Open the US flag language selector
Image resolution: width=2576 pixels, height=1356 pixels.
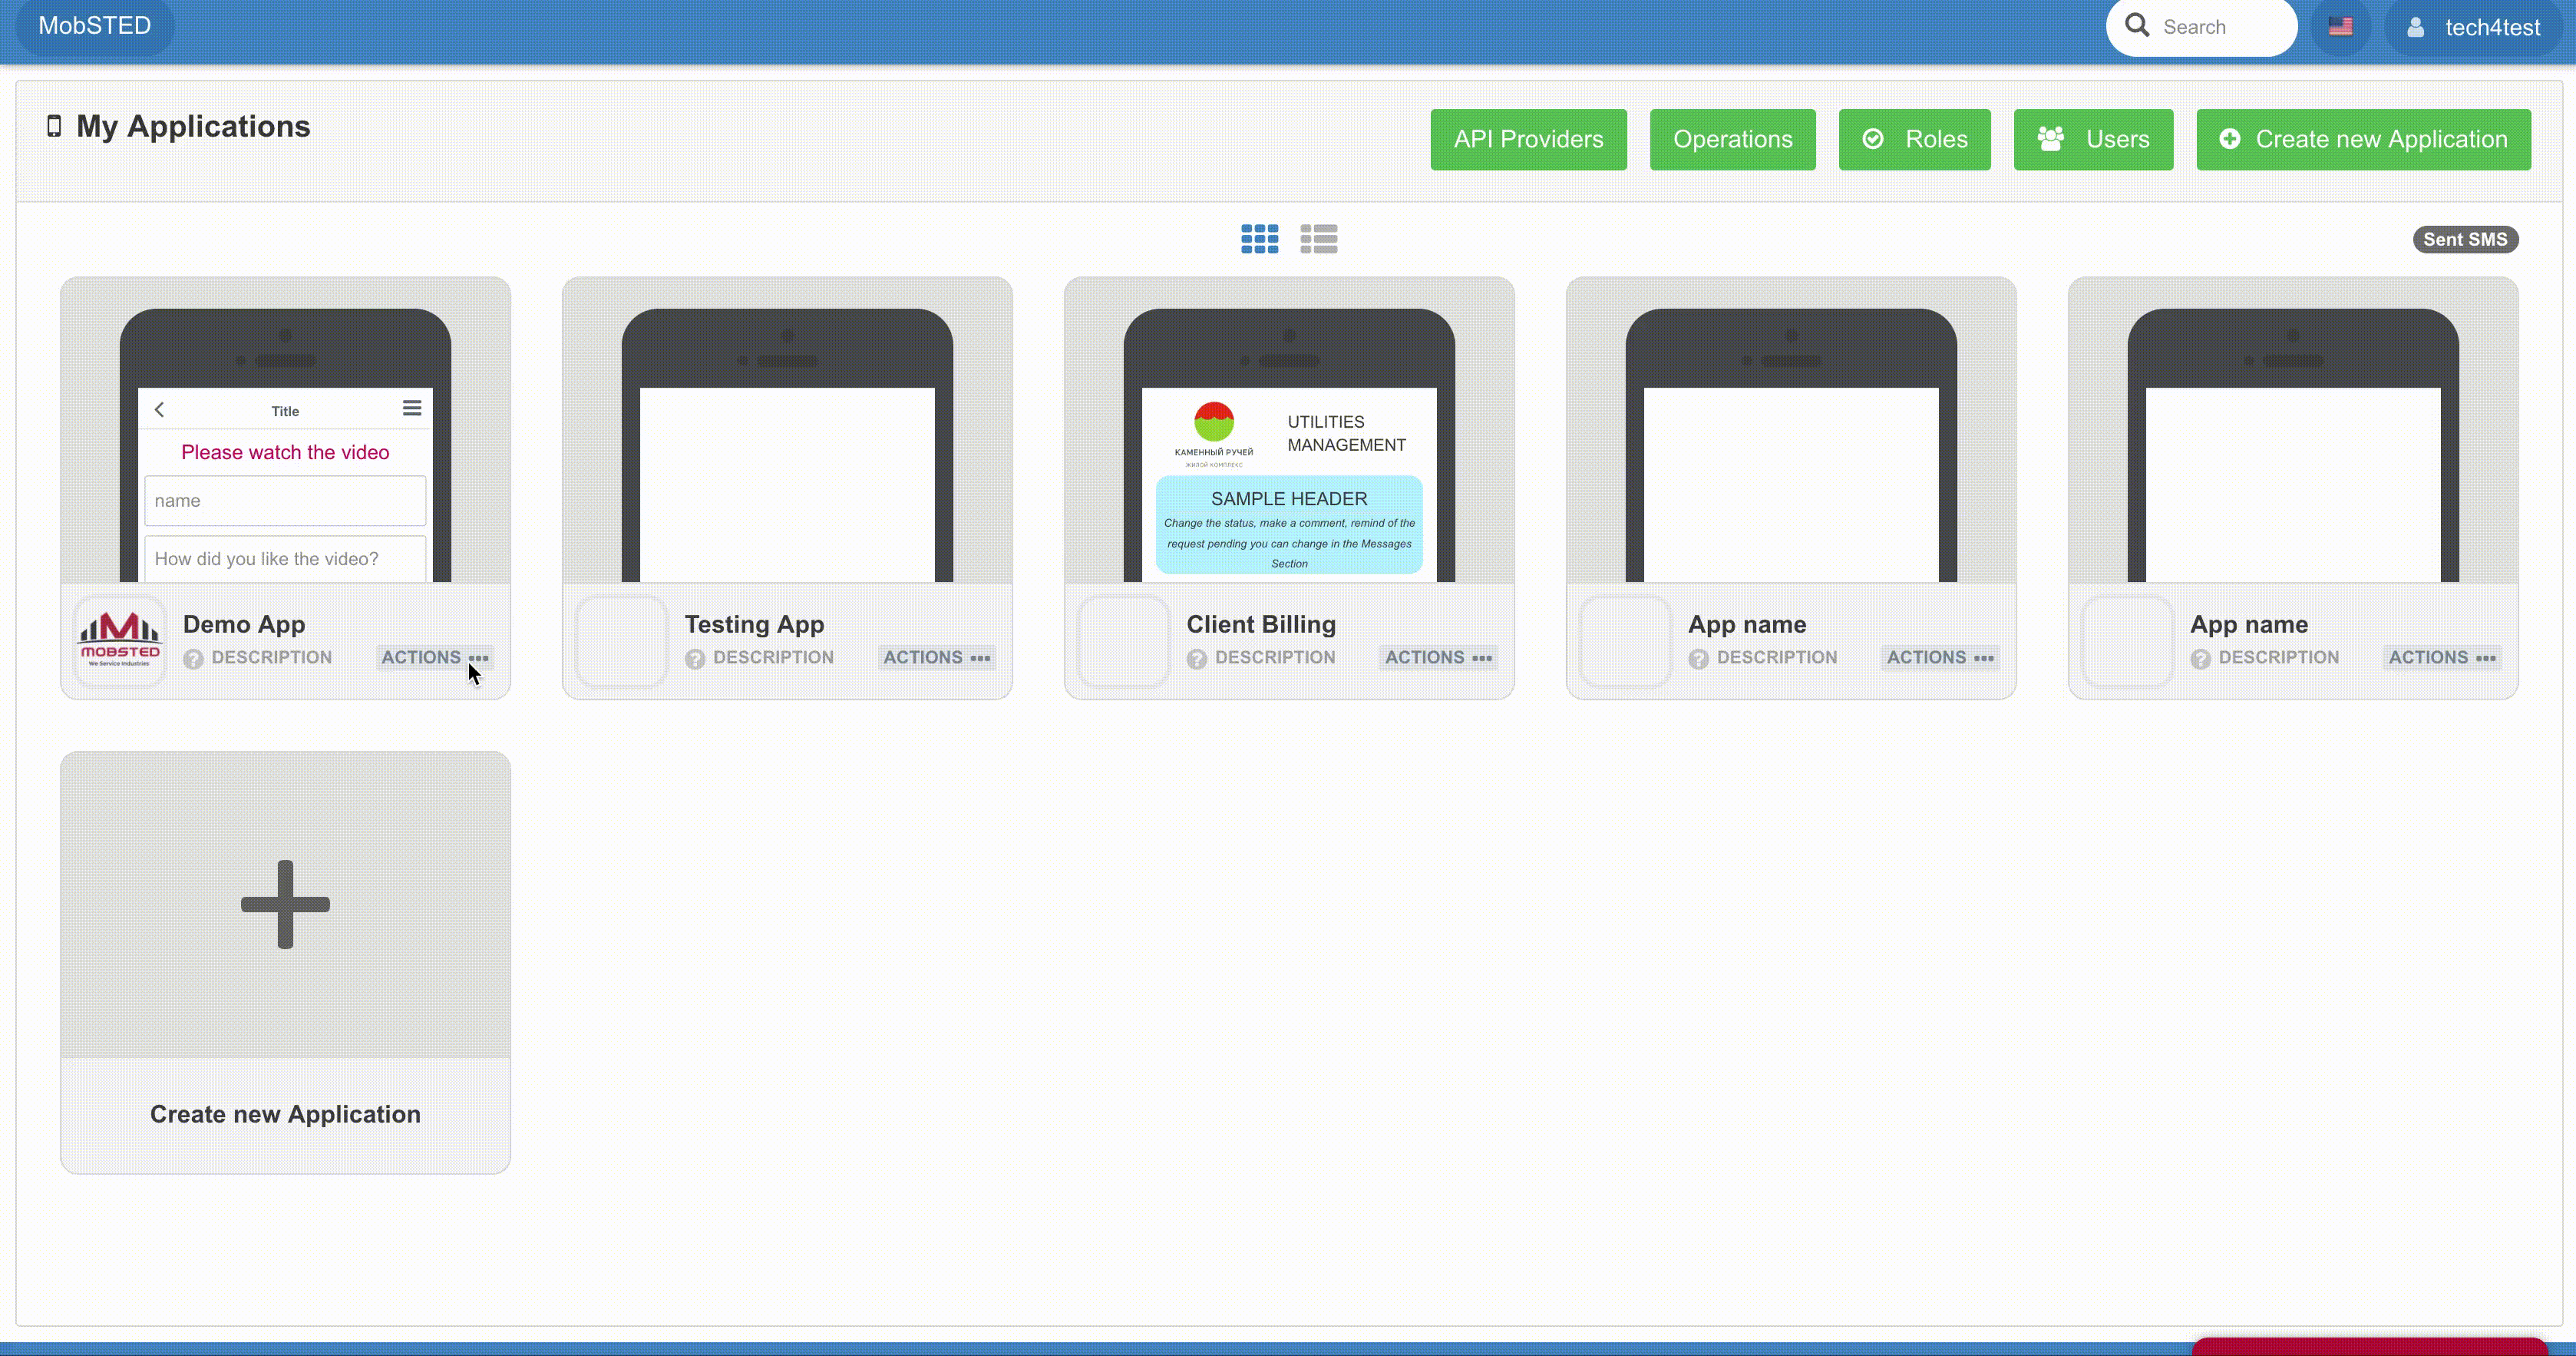click(2340, 27)
